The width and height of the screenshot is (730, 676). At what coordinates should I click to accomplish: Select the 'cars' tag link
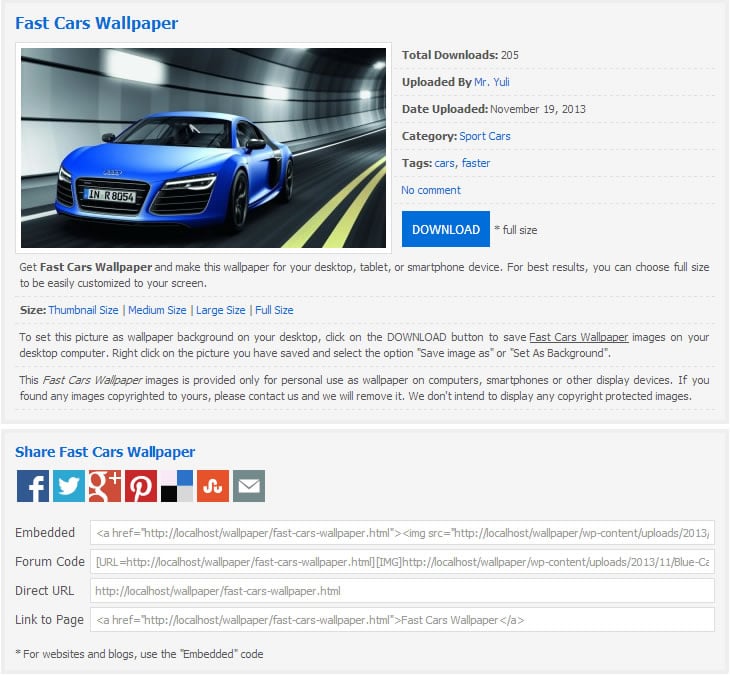pyautogui.click(x=444, y=163)
